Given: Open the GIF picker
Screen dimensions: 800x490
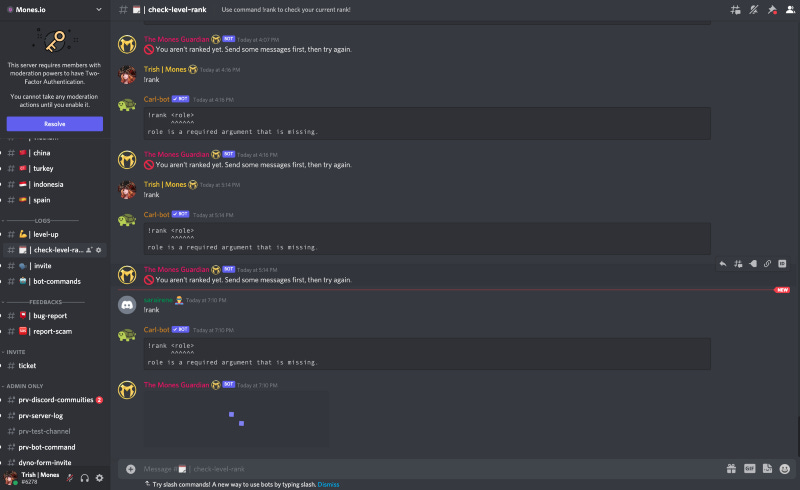Looking at the screenshot, I should pyautogui.click(x=749, y=469).
